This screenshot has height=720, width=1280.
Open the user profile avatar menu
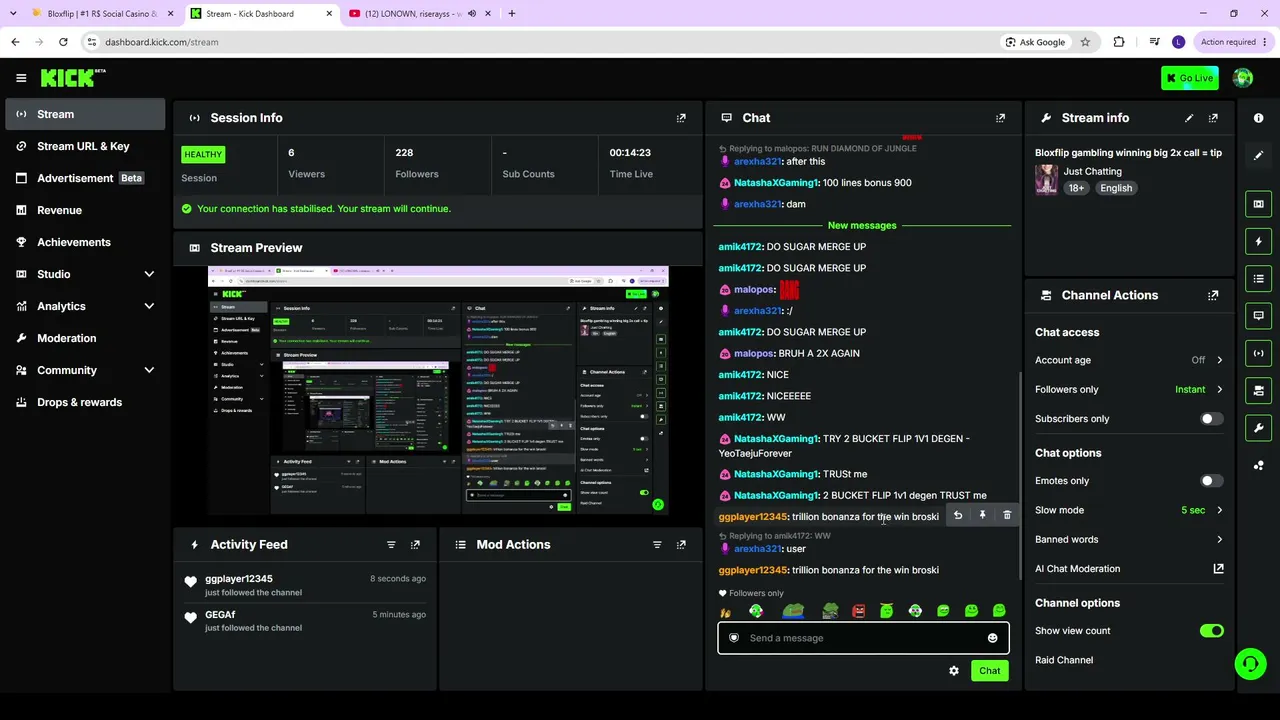[1243, 78]
